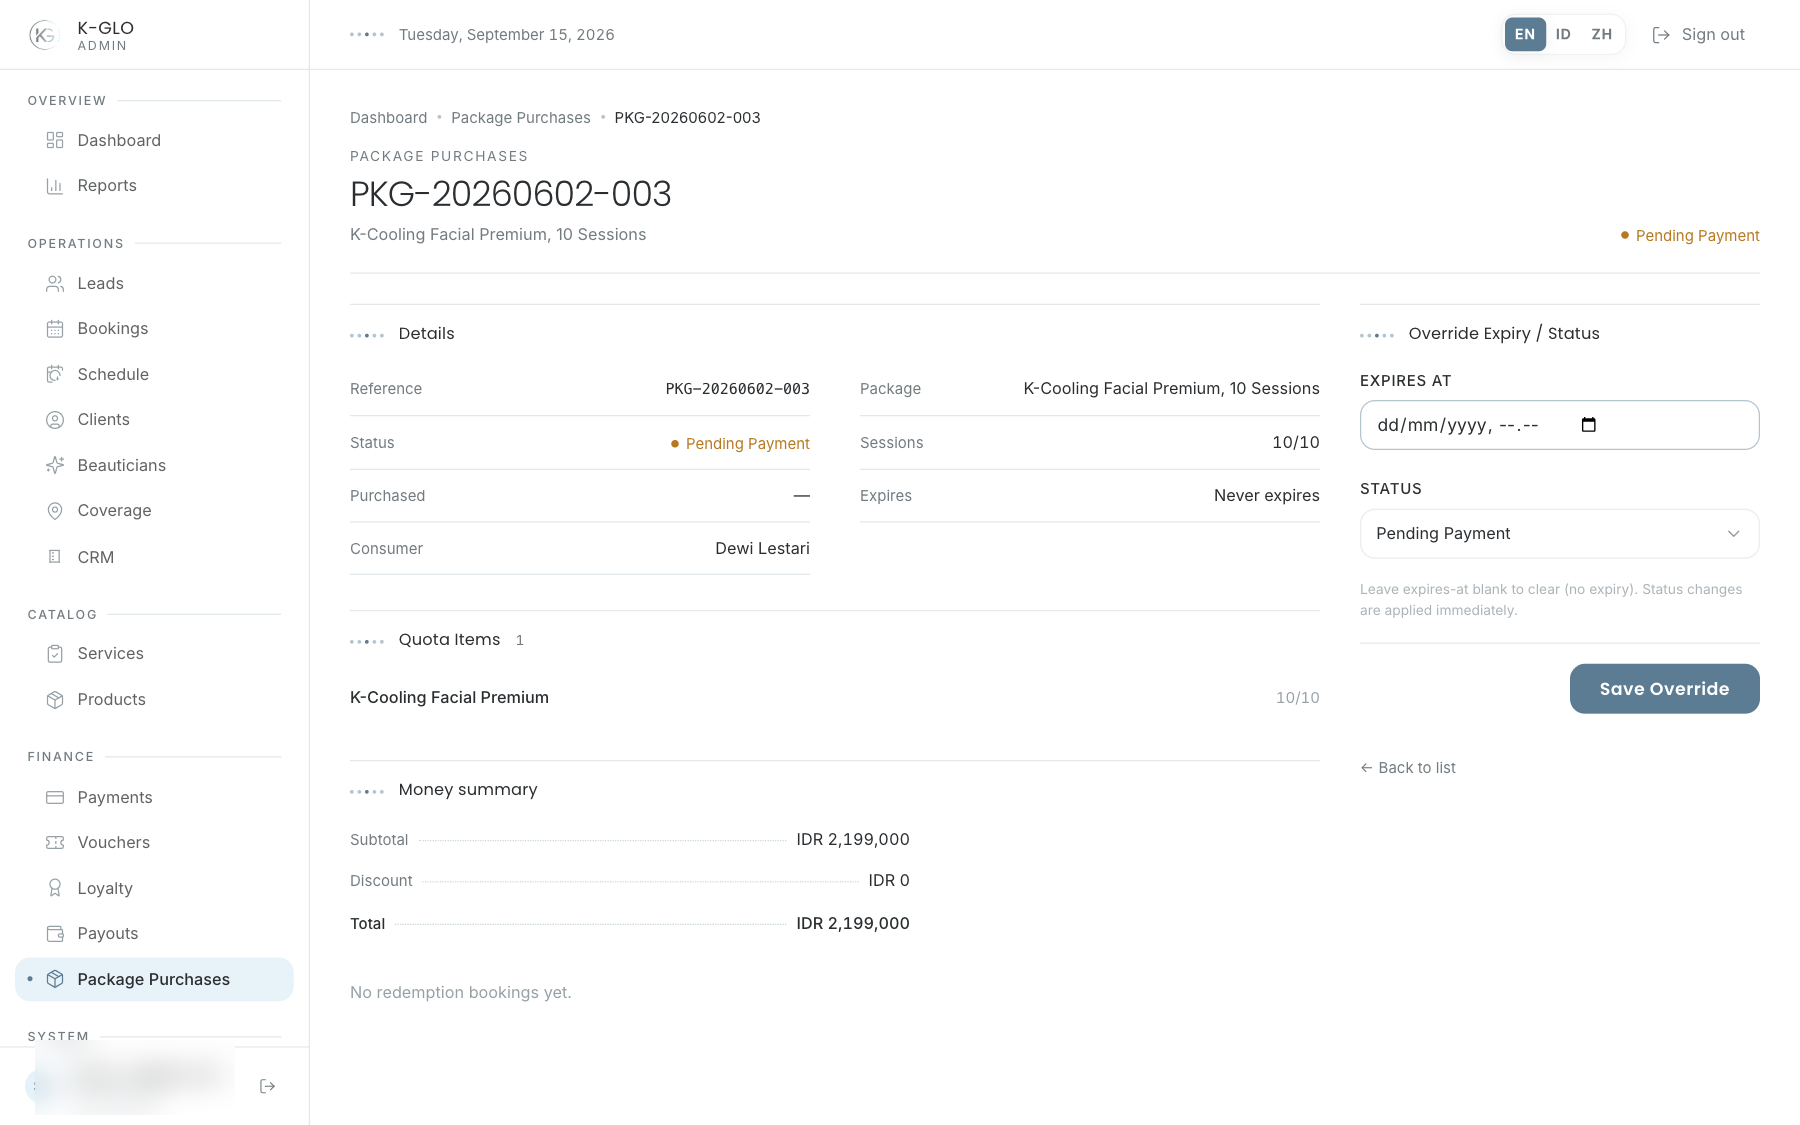
Task: Click the Pending Payment badge under the title
Action: coord(1690,236)
